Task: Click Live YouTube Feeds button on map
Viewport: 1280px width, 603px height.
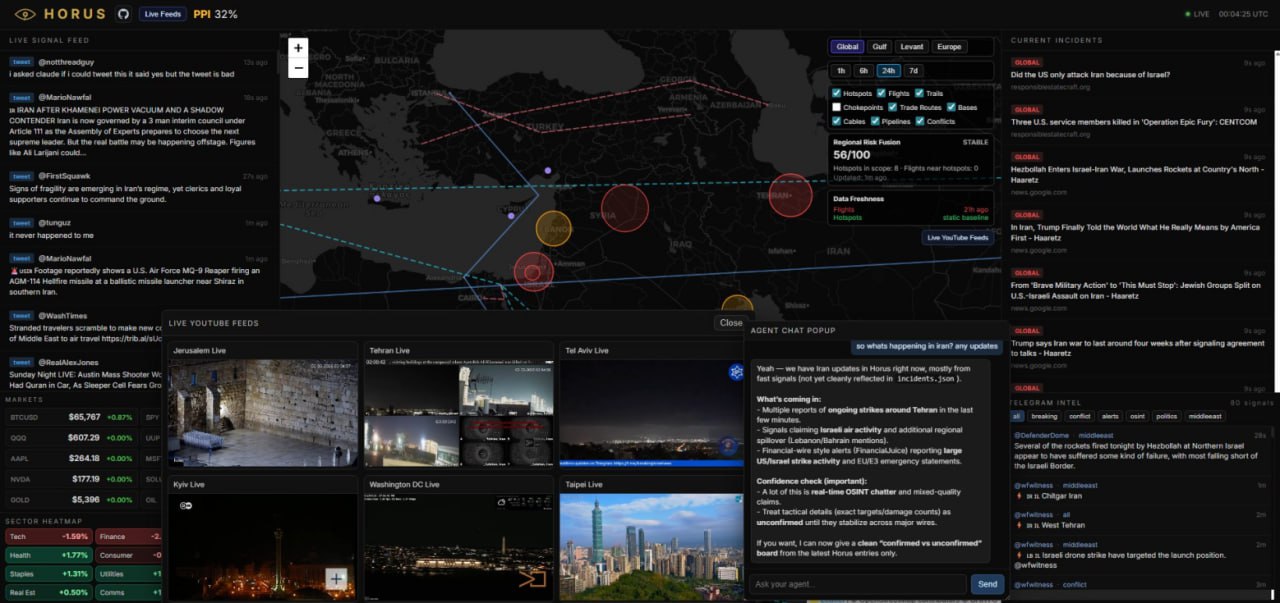Action: (x=958, y=237)
